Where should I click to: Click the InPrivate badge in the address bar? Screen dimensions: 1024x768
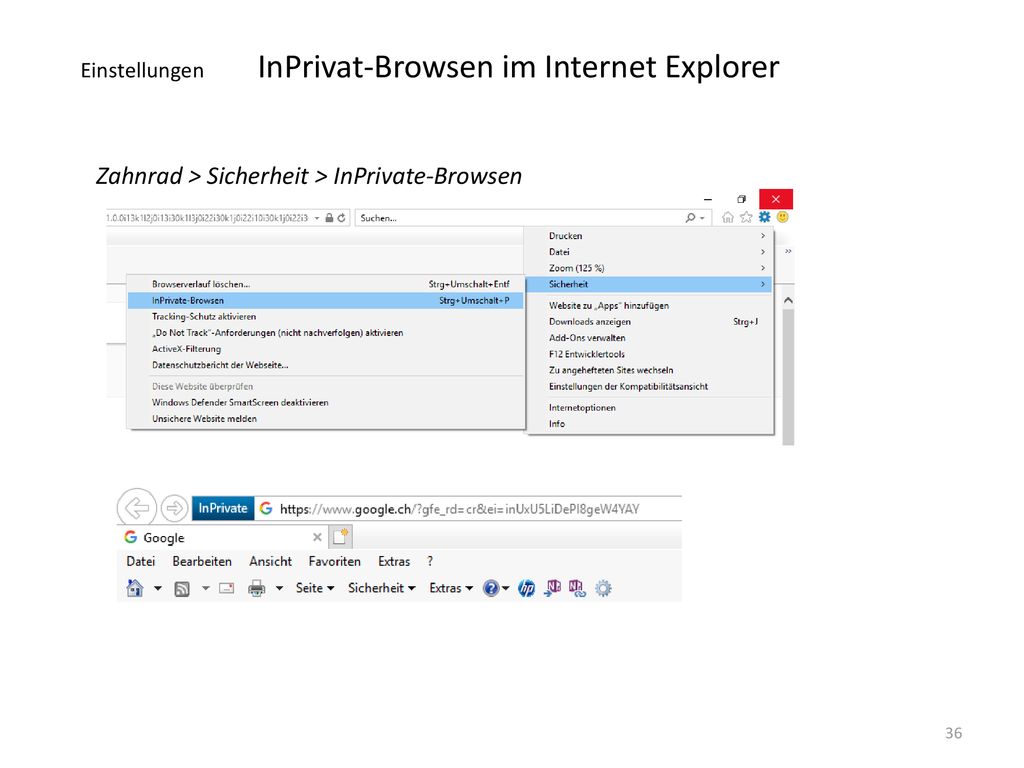(223, 508)
